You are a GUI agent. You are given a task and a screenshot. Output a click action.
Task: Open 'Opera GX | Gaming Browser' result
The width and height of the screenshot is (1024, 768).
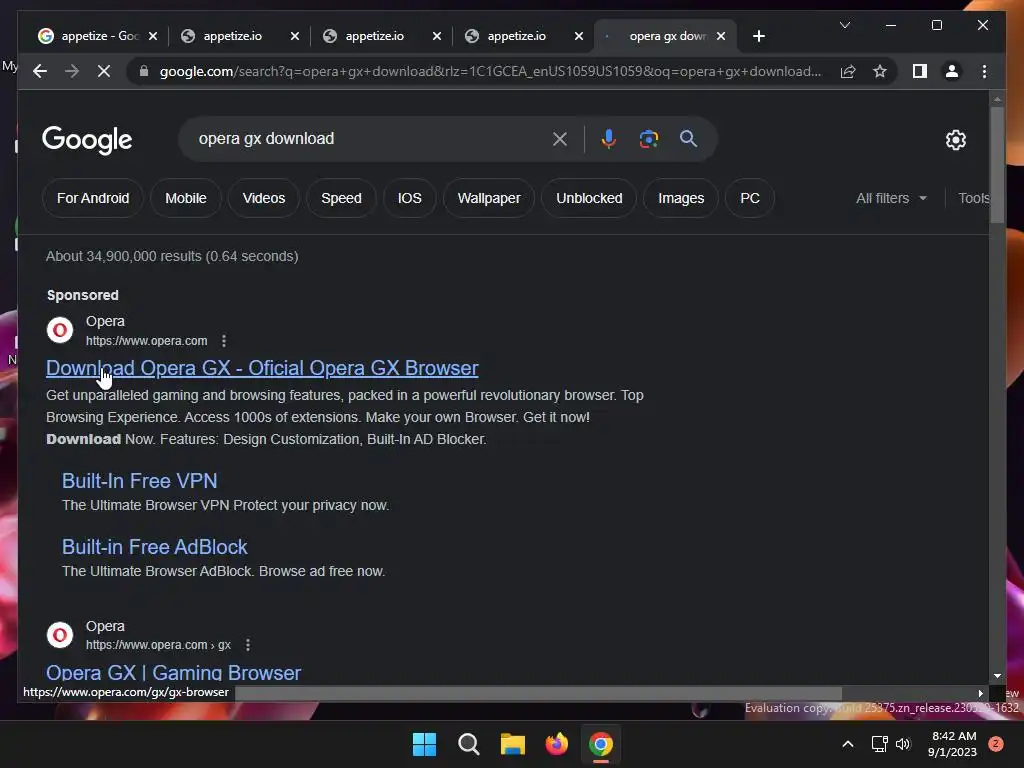pyautogui.click(x=173, y=673)
